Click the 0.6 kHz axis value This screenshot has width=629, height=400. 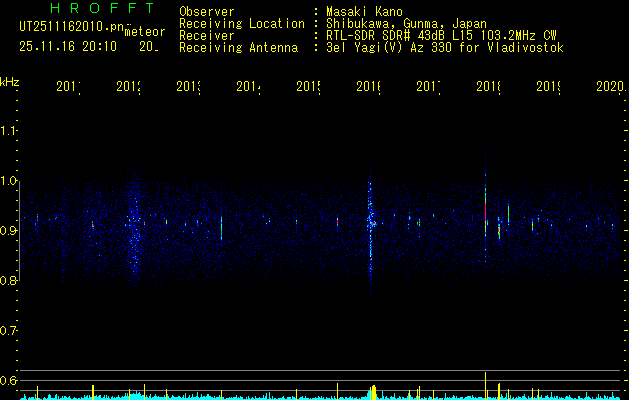(x=9, y=380)
